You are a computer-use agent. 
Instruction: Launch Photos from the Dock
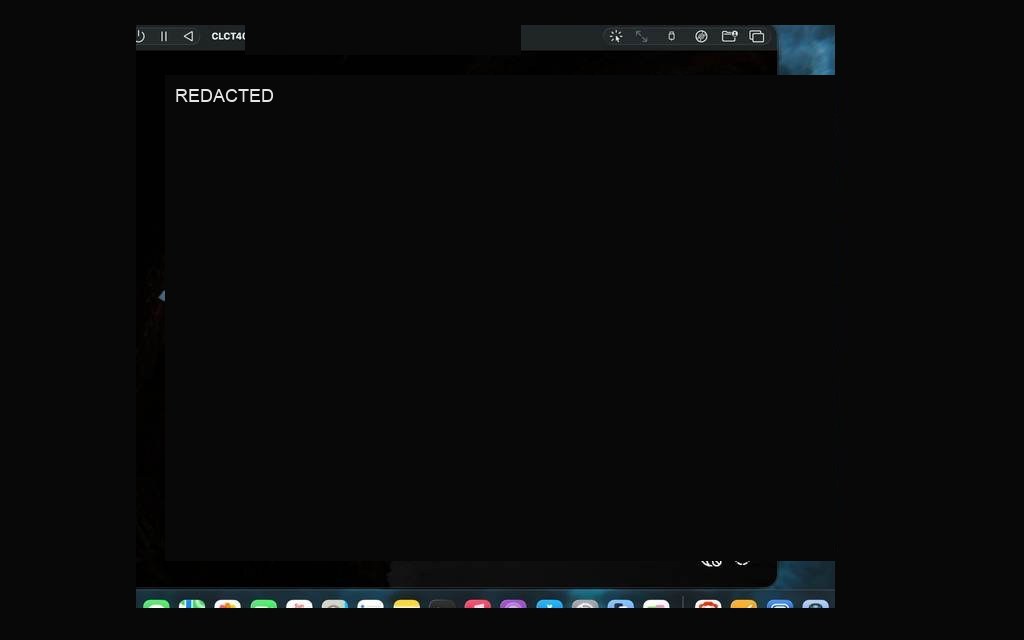[227, 604]
